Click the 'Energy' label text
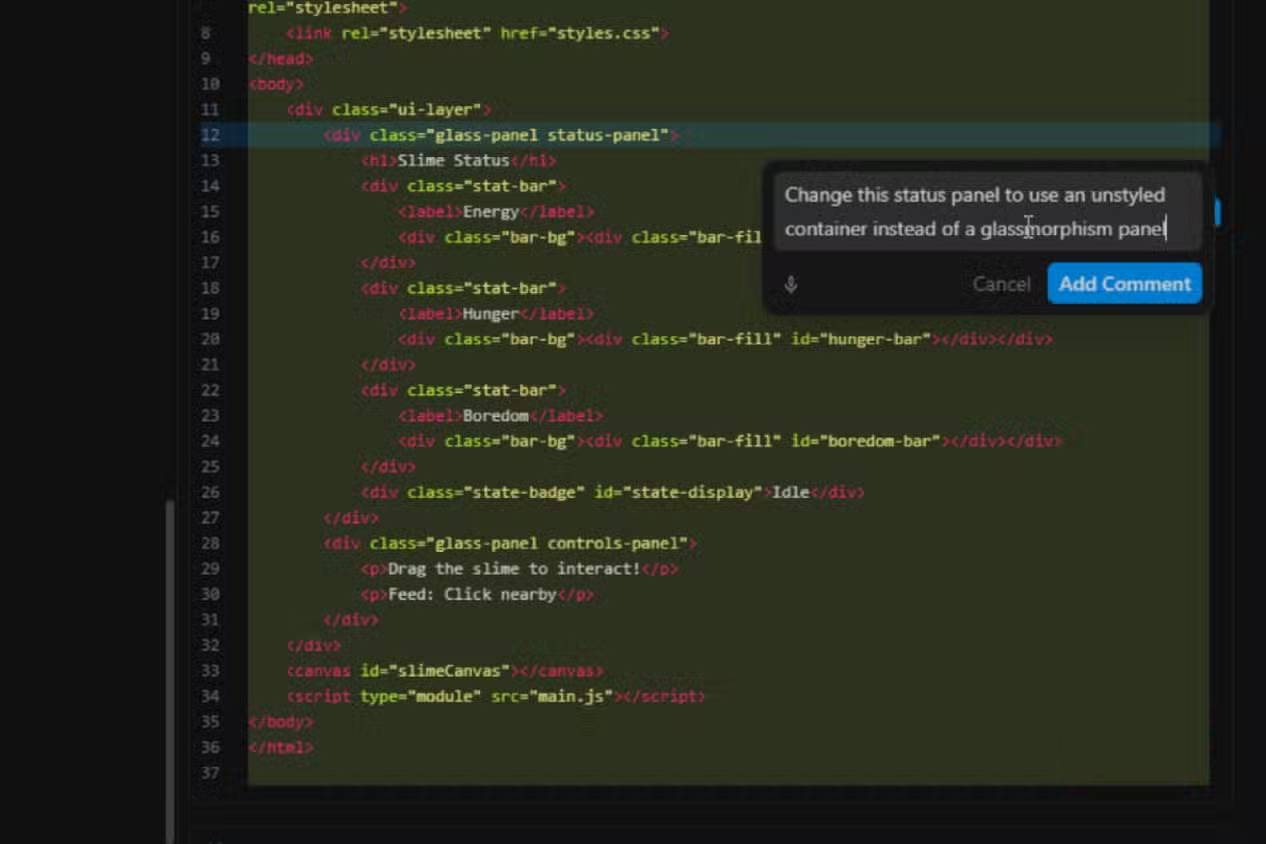The width and height of the screenshot is (1266, 844). pos(491,212)
